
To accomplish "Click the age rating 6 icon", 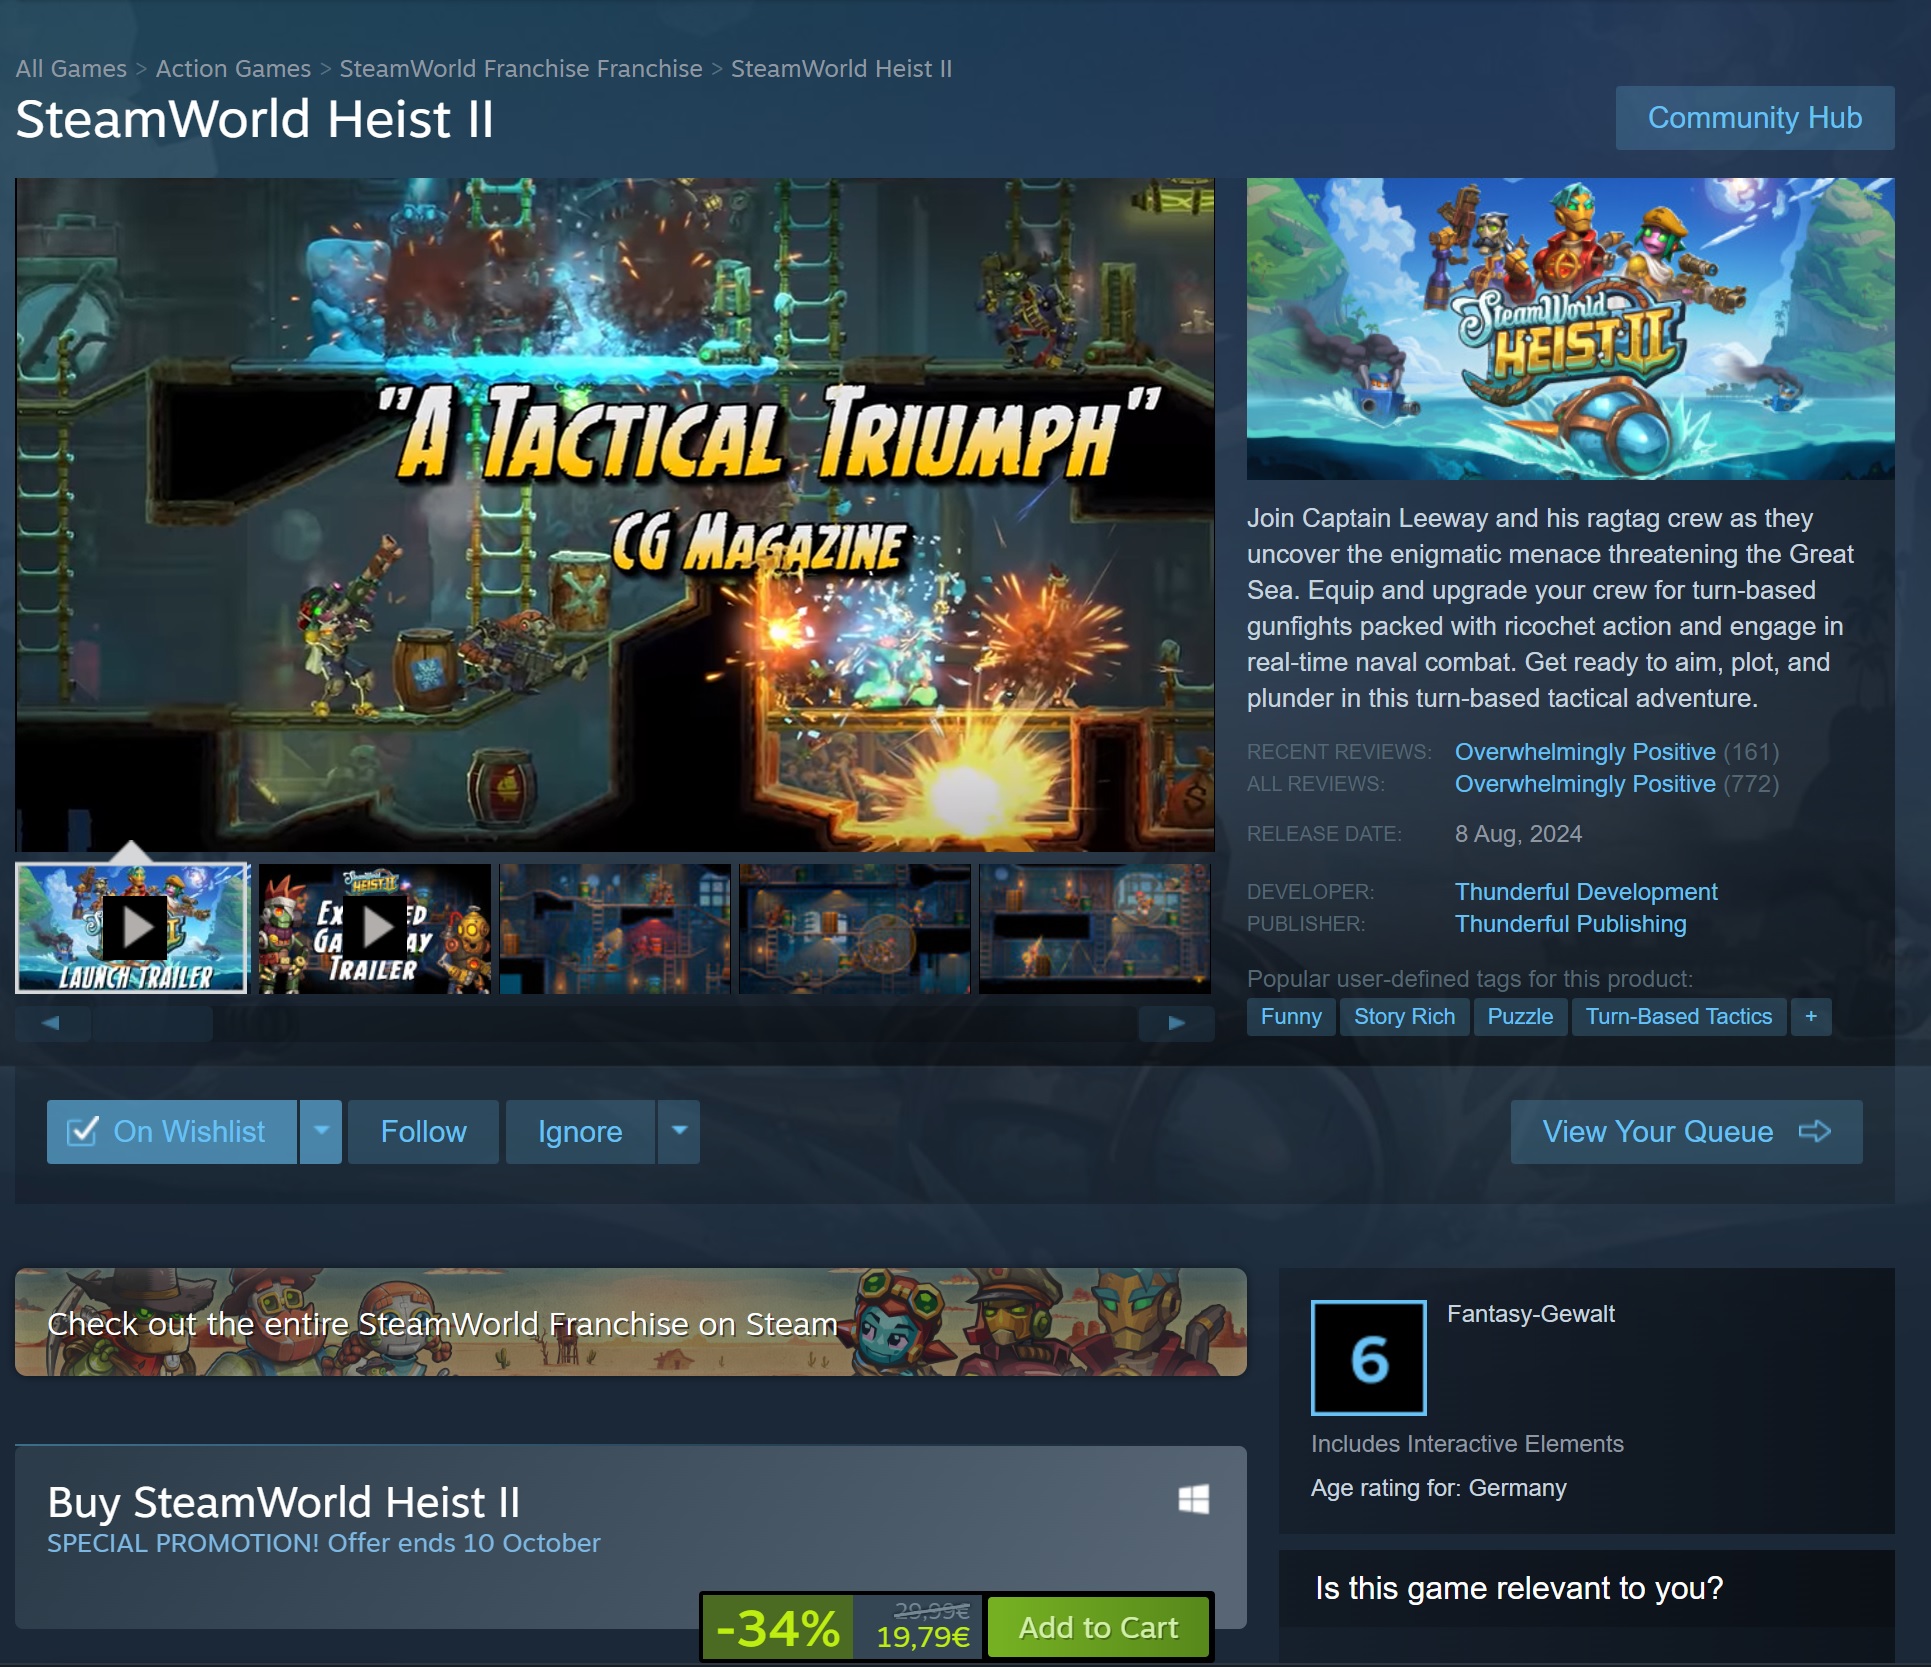I will (x=1368, y=1358).
